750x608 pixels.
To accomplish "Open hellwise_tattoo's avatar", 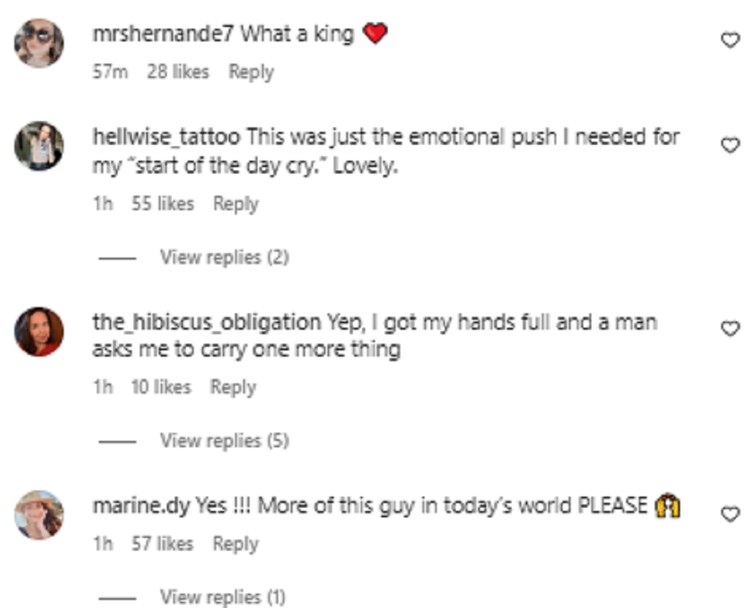I will (39, 145).
